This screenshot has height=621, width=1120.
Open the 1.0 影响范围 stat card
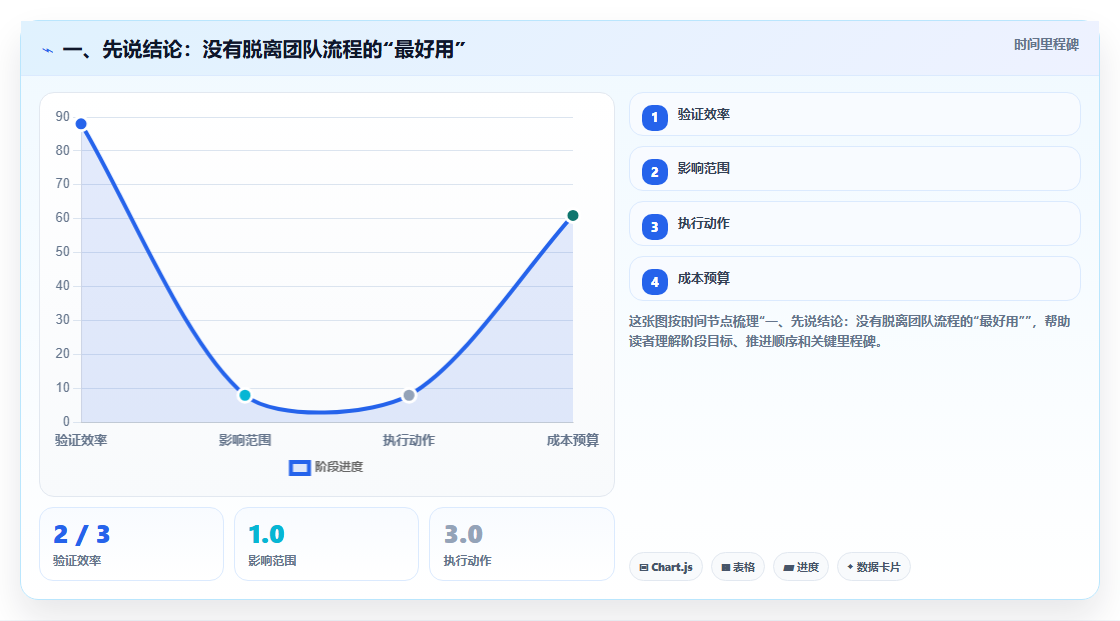(x=326, y=544)
